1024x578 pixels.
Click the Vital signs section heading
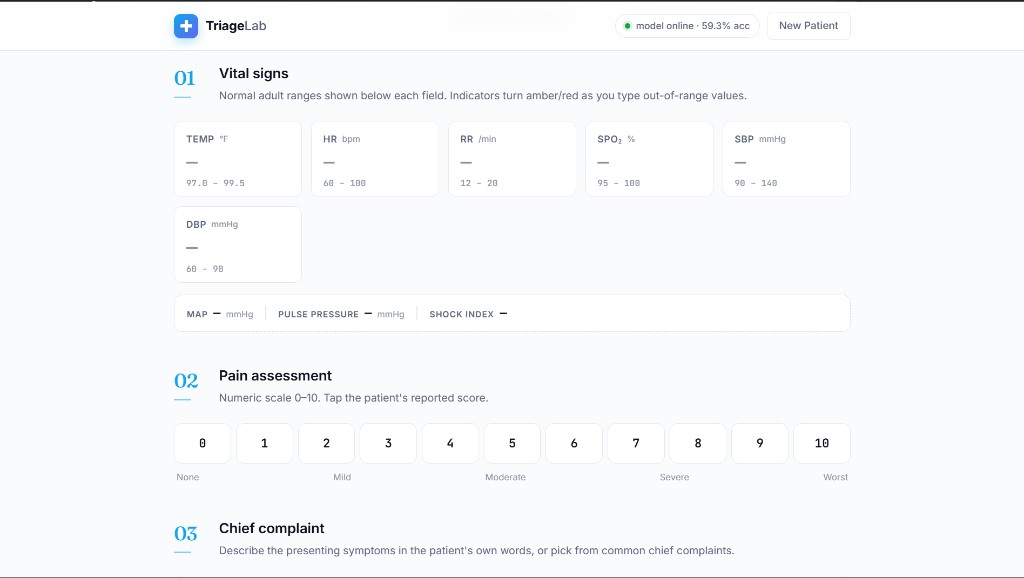(x=253, y=73)
